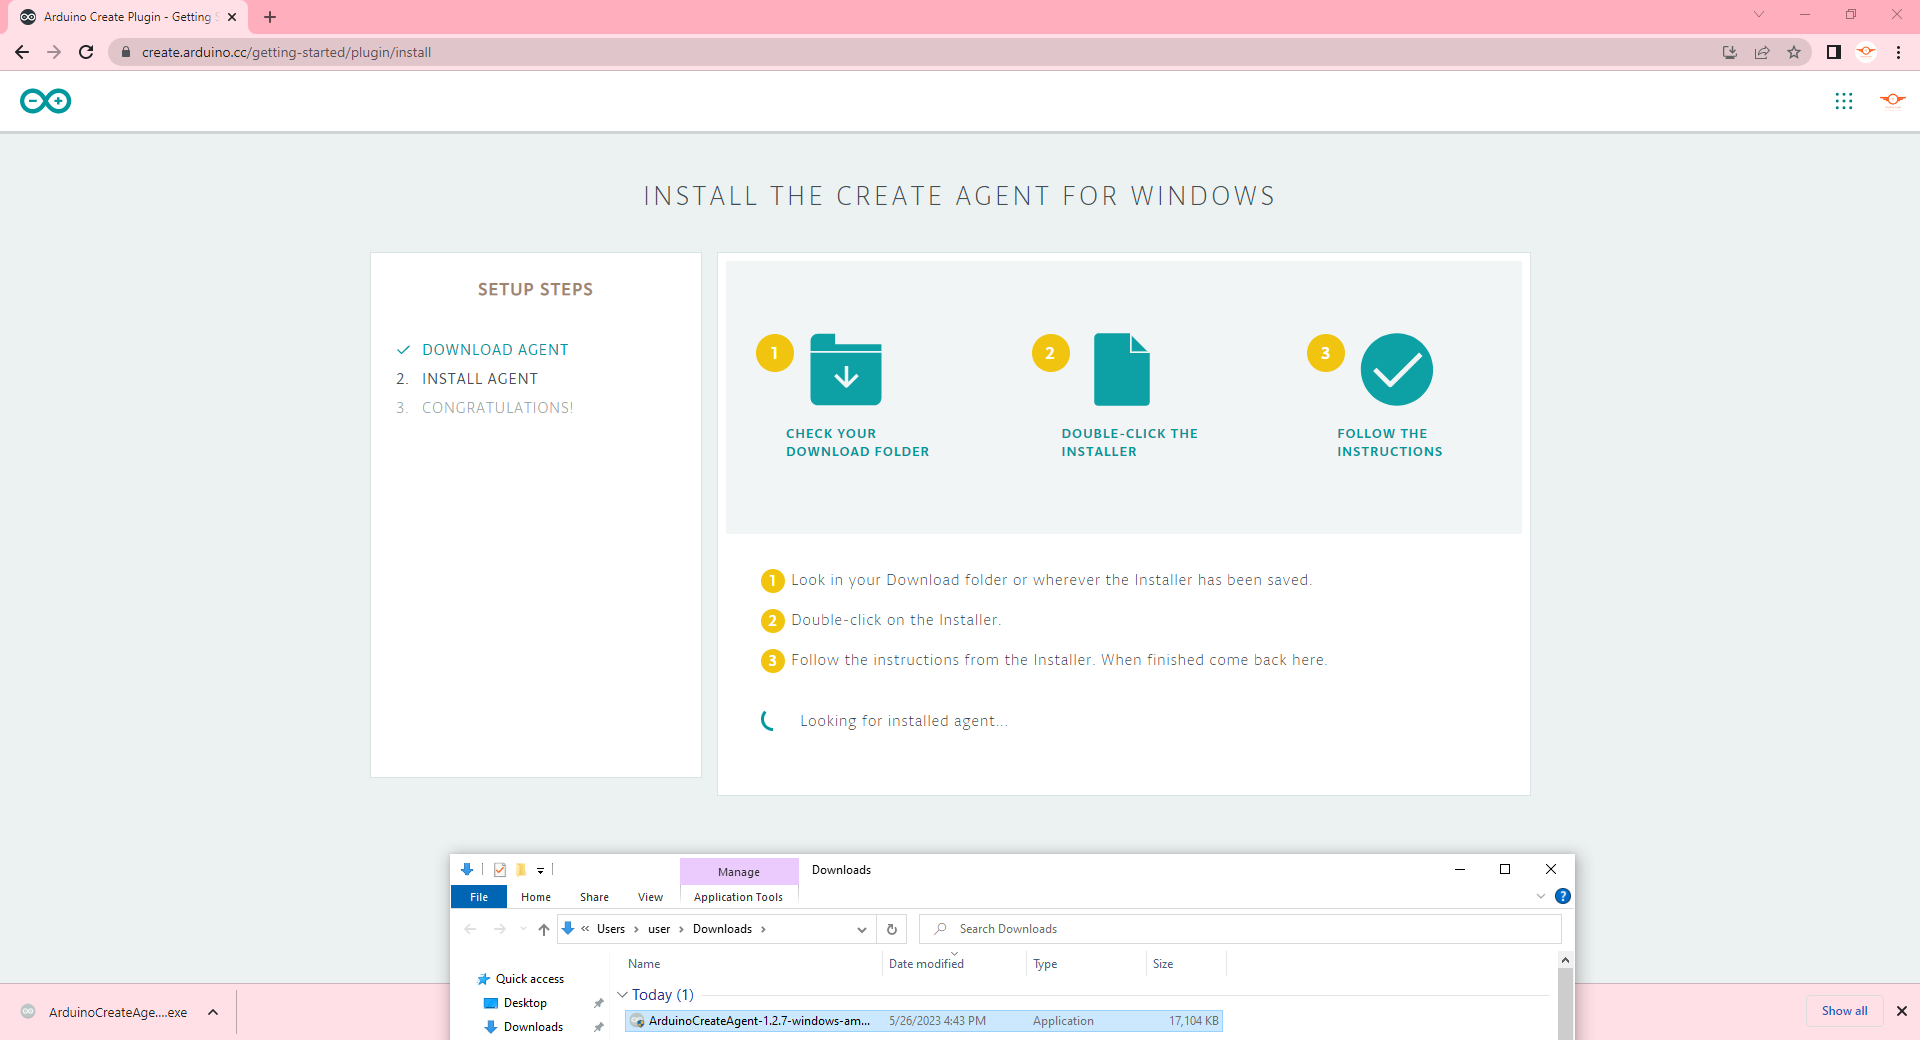Image resolution: width=1920 pixels, height=1040 pixels.
Task: Click Downloads in the Explorer breadcrumb path
Action: (722, 929)
